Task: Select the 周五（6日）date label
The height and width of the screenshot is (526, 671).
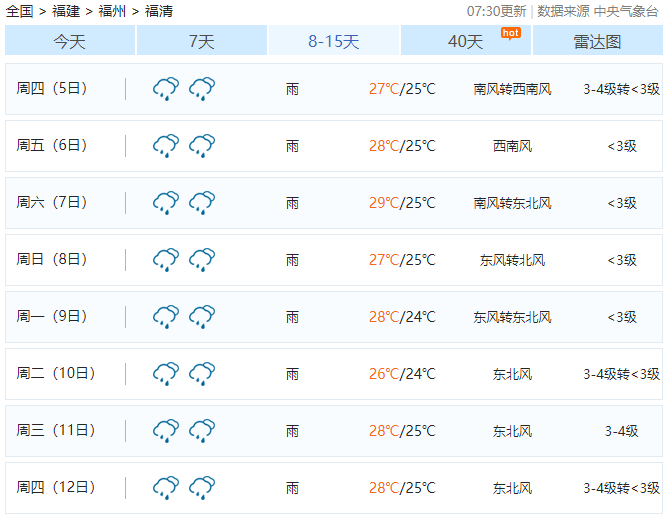Action: click(x=52, y=145)
